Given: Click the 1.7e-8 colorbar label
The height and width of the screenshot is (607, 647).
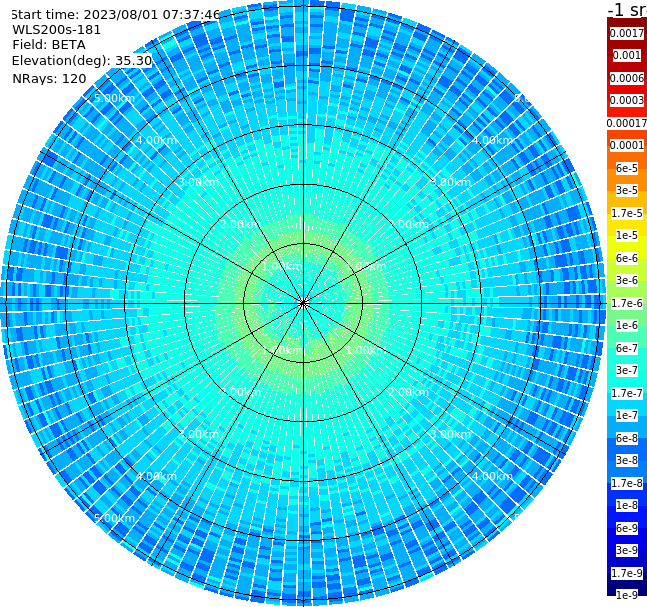Looking at the screenshot, I should pos(627,483).
